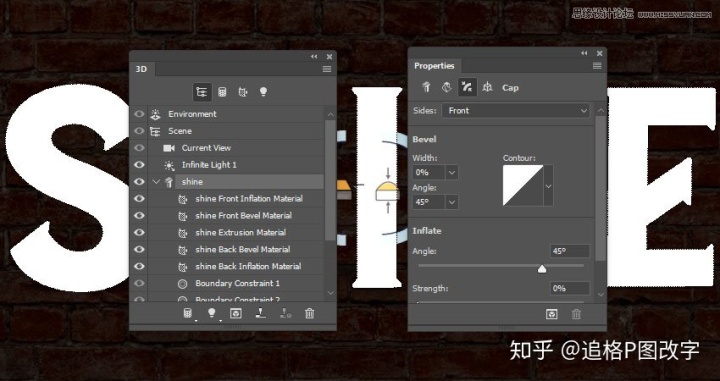Select the Properties panel tab
Image resolution: width=720 pixels, height=381 pixels.
coord(434,66)
